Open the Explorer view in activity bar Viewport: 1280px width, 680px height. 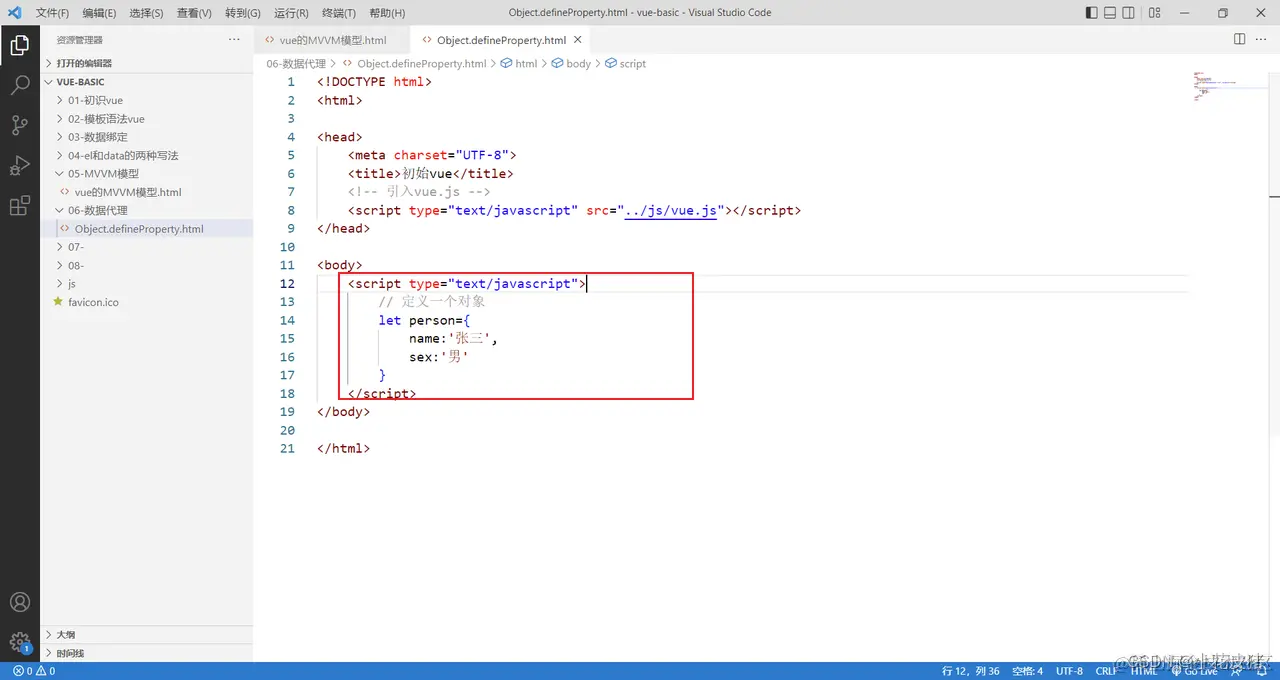click(19, 45)
